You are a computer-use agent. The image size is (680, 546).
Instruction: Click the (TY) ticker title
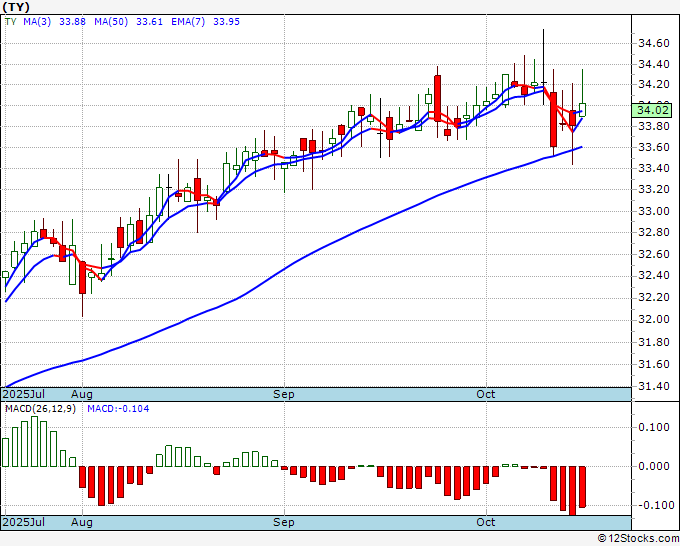16,7
